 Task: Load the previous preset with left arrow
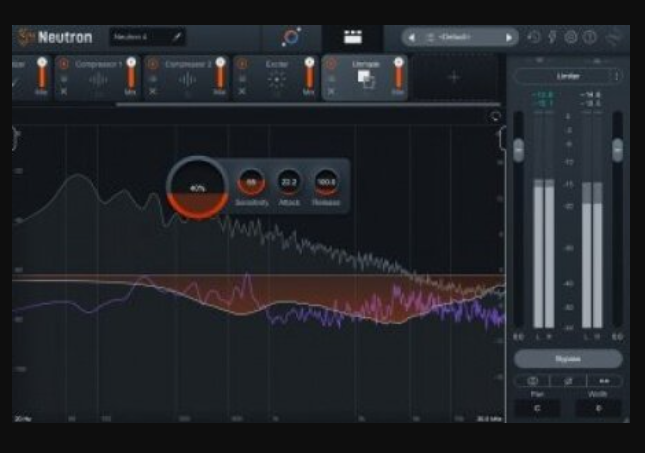[411, 38]
